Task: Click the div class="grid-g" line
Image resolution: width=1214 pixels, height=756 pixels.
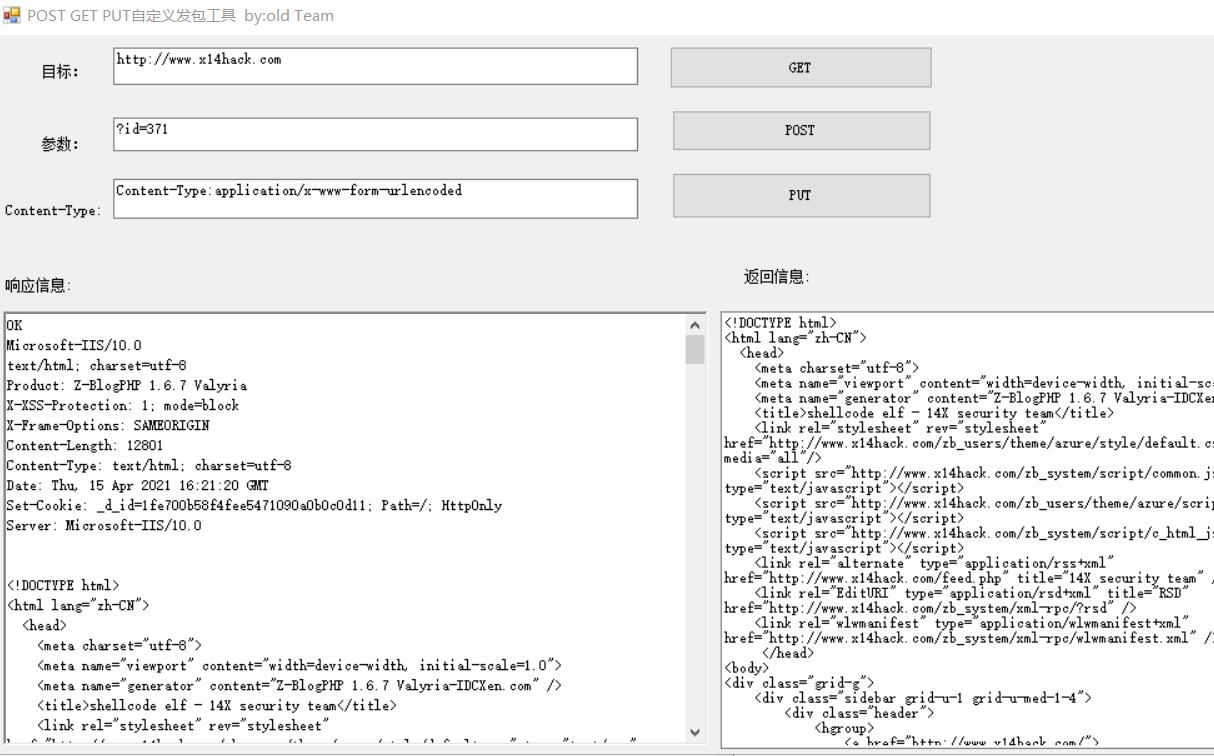Action: click(x=799, y=683)
